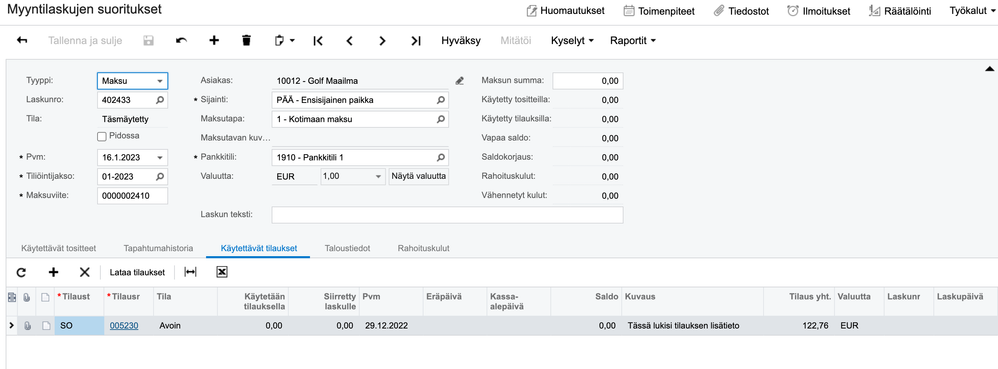Add a new record with toolbar plus
This screenshot has height=369, width=998.
(x=214, y=41)
